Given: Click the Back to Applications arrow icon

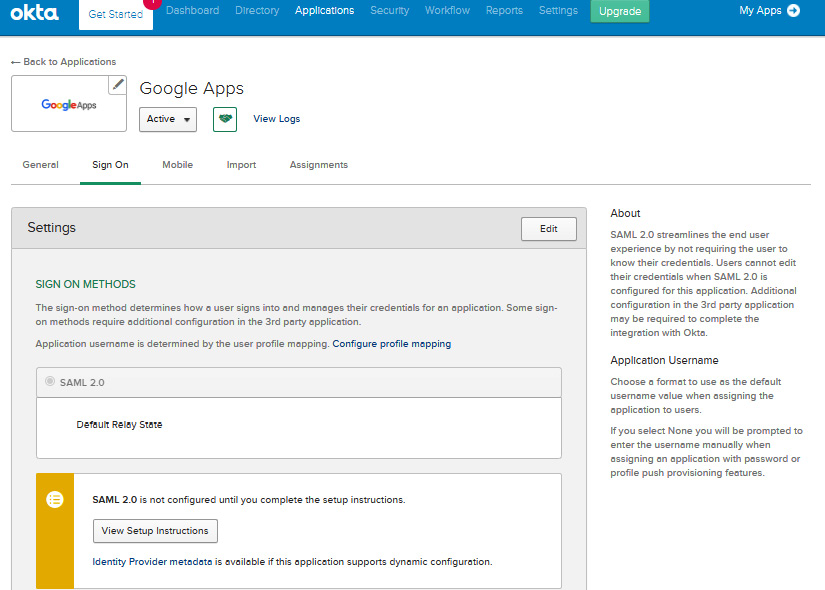Looking at the screenshot, I should [15, 62].
